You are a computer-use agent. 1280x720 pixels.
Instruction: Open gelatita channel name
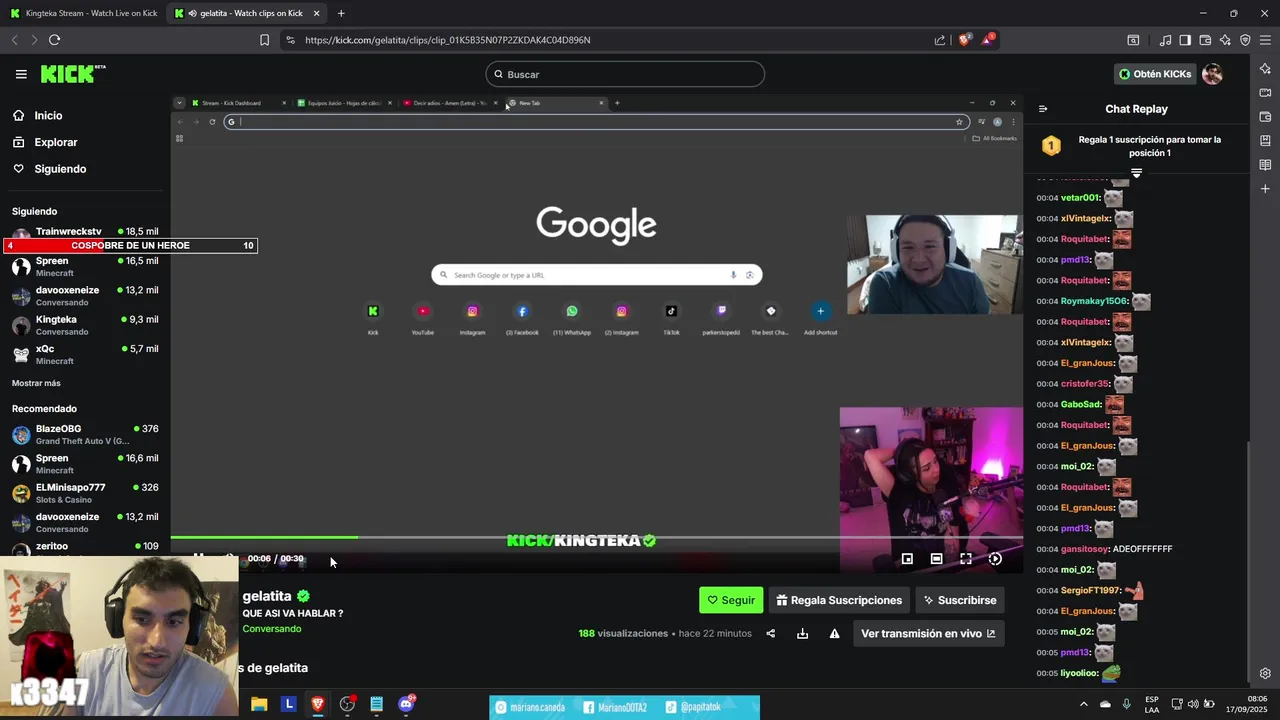pyautogui.click(x=267, y=596)
